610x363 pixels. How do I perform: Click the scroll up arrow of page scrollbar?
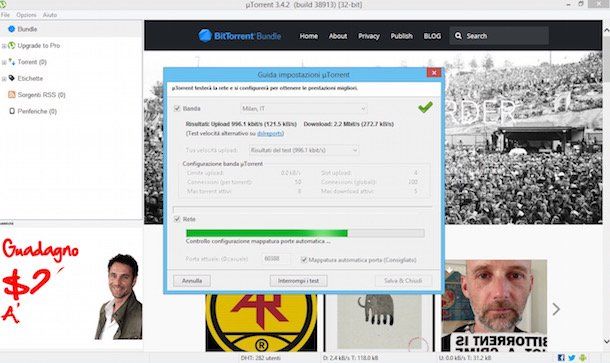(x=606, y=30)
